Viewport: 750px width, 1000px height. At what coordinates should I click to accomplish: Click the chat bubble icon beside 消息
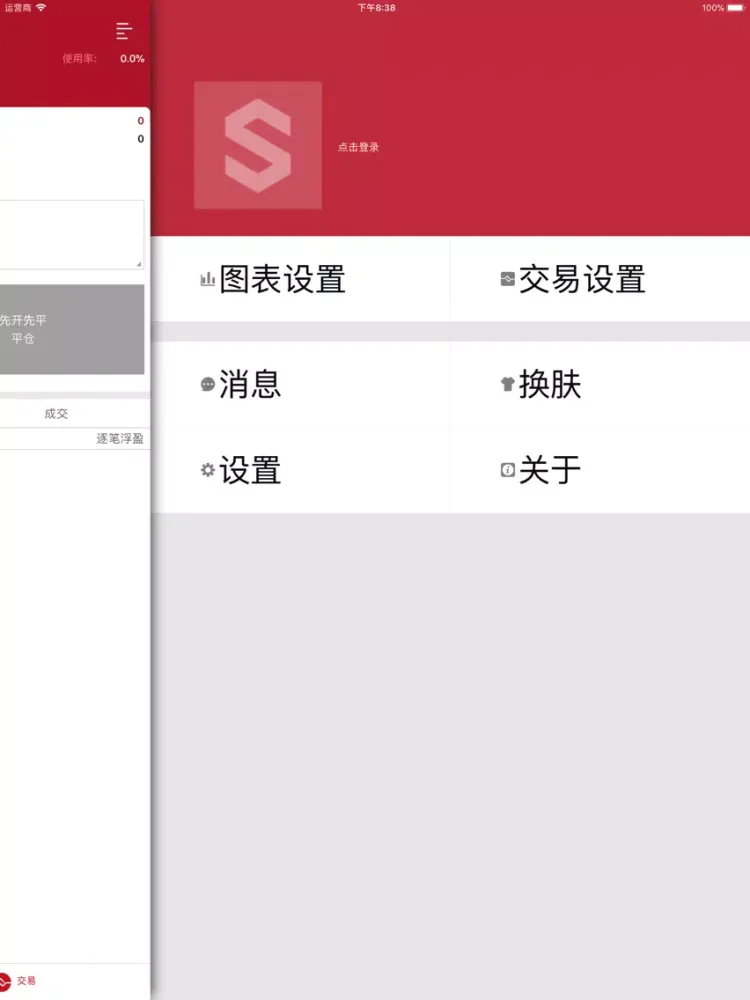(x=208, y=384)
